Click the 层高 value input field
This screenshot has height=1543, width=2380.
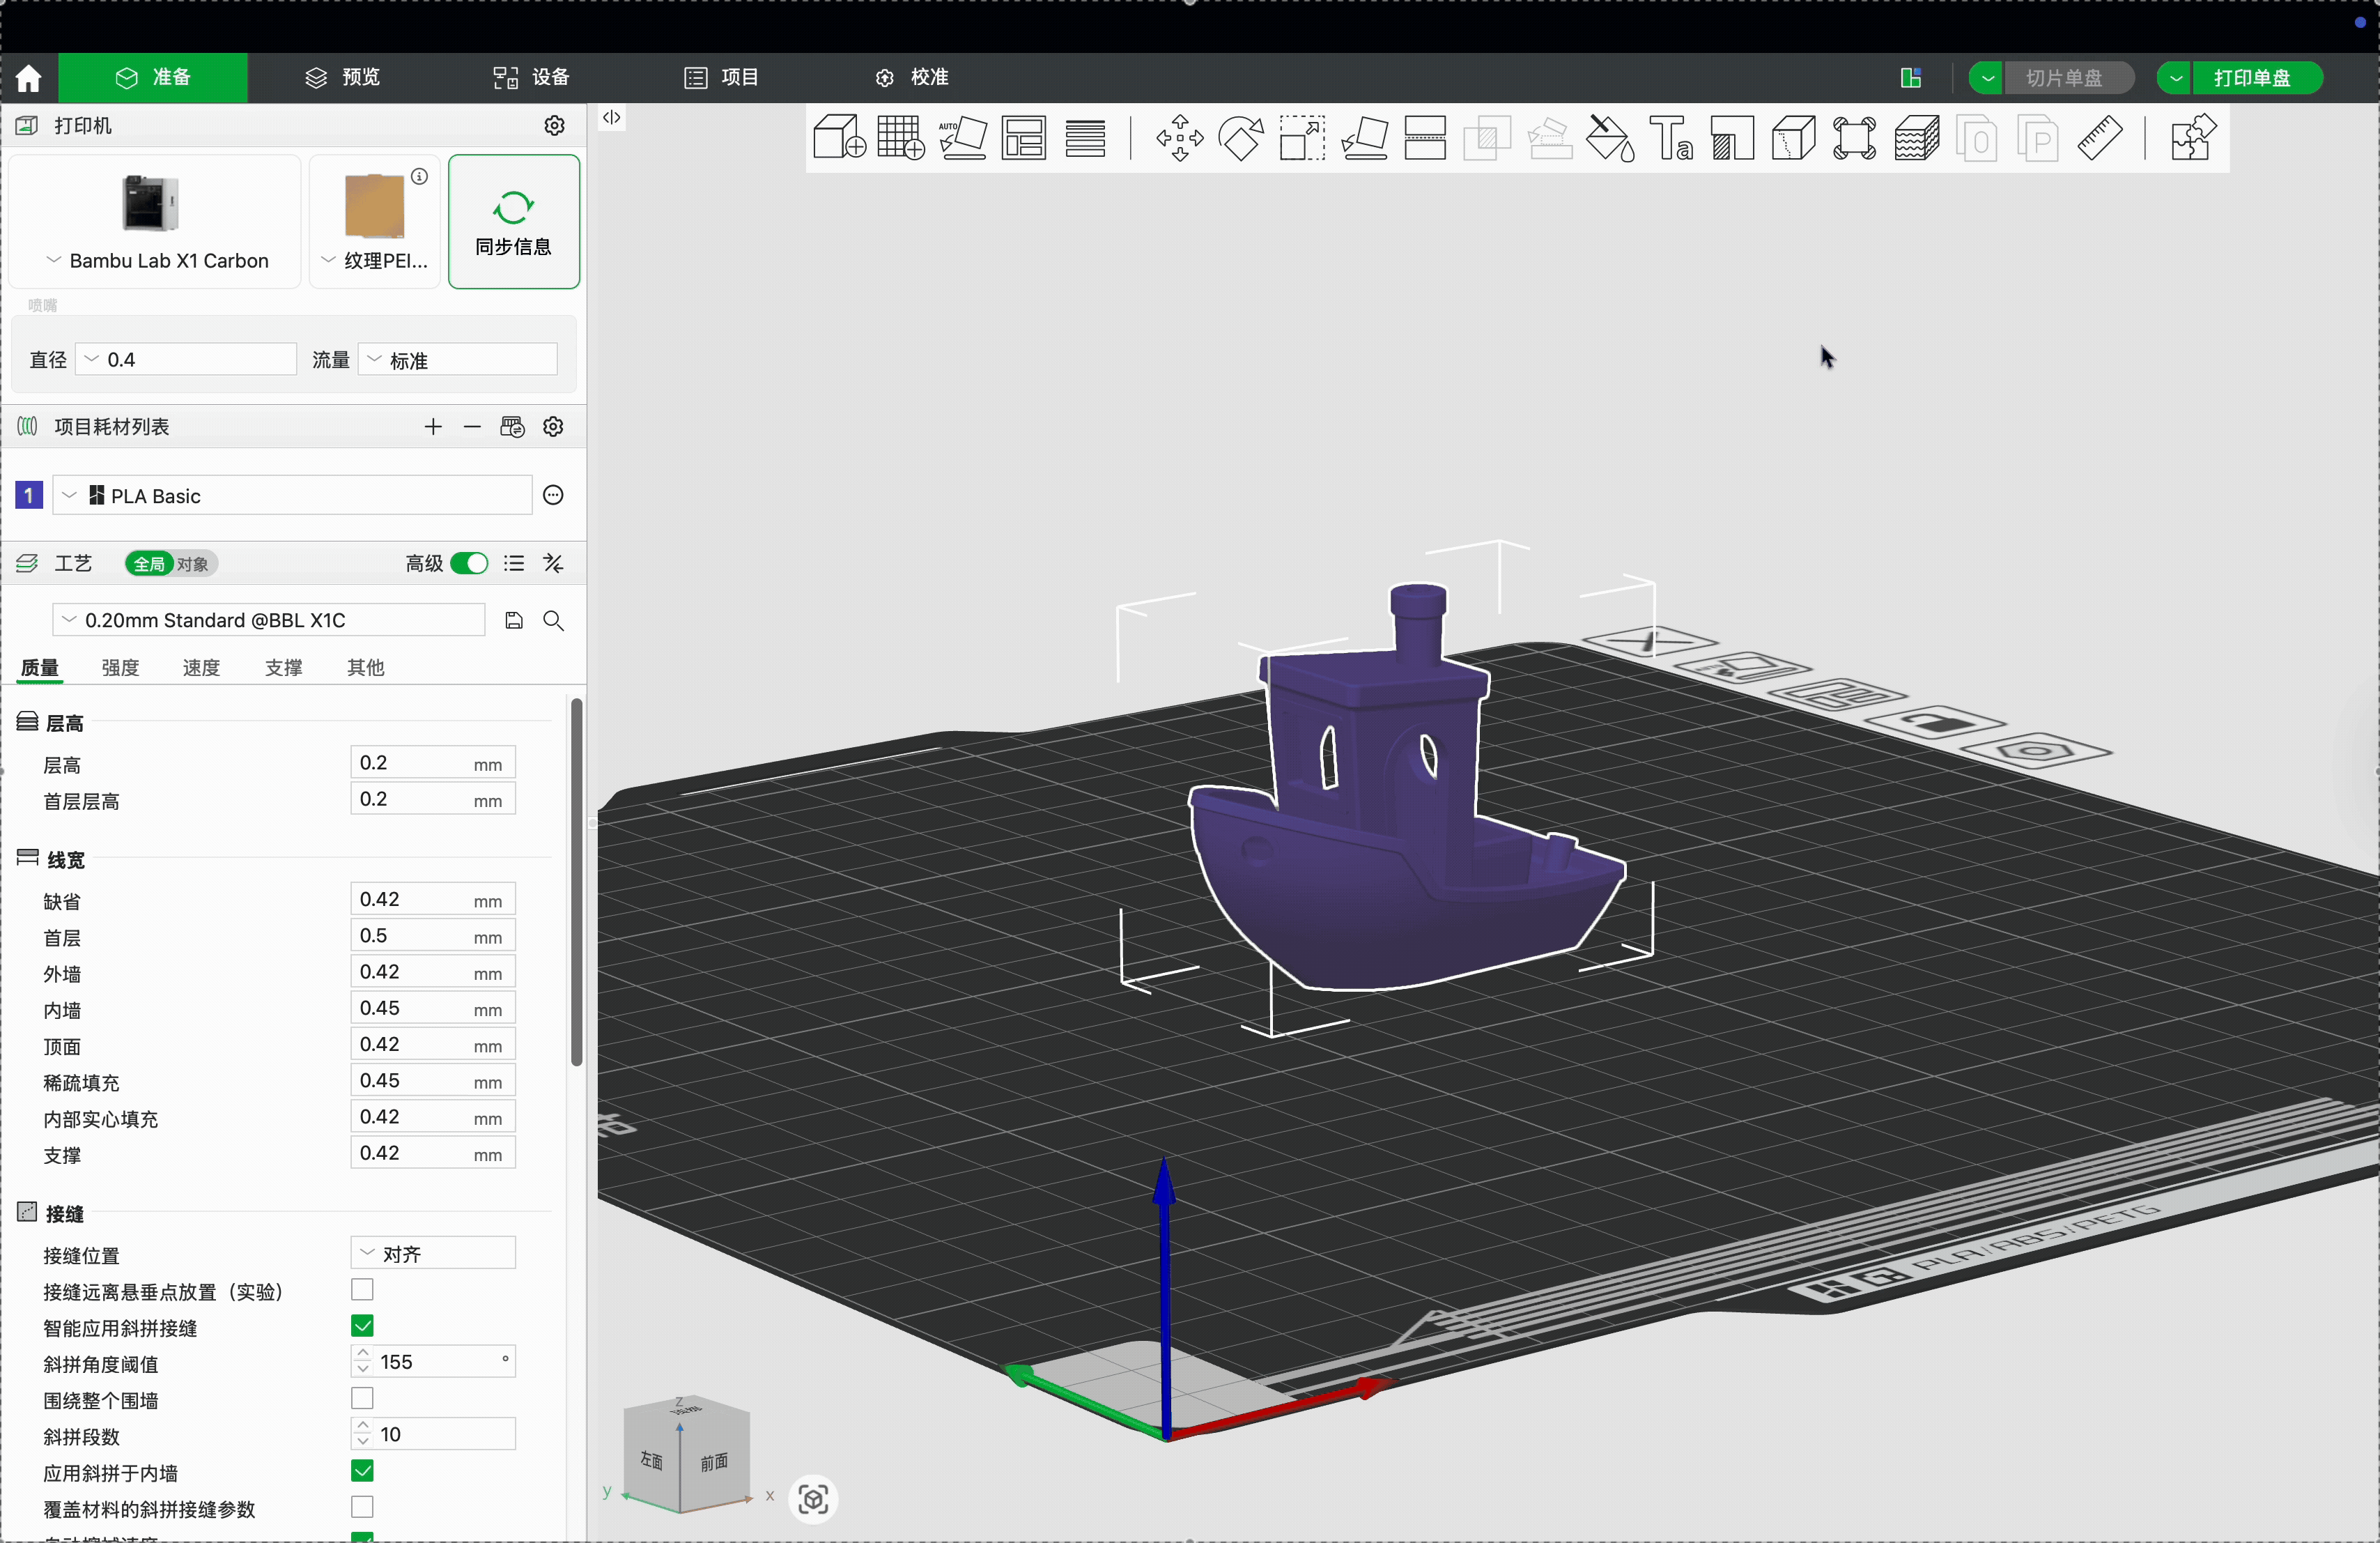click(x=410, y=763)
